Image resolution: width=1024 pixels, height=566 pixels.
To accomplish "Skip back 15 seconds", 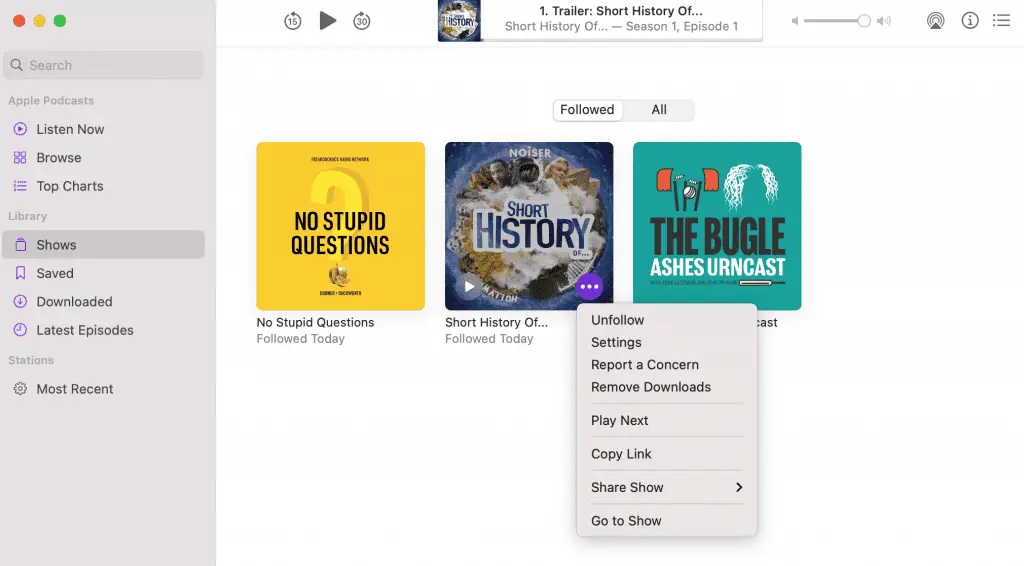I will [293, 21].
